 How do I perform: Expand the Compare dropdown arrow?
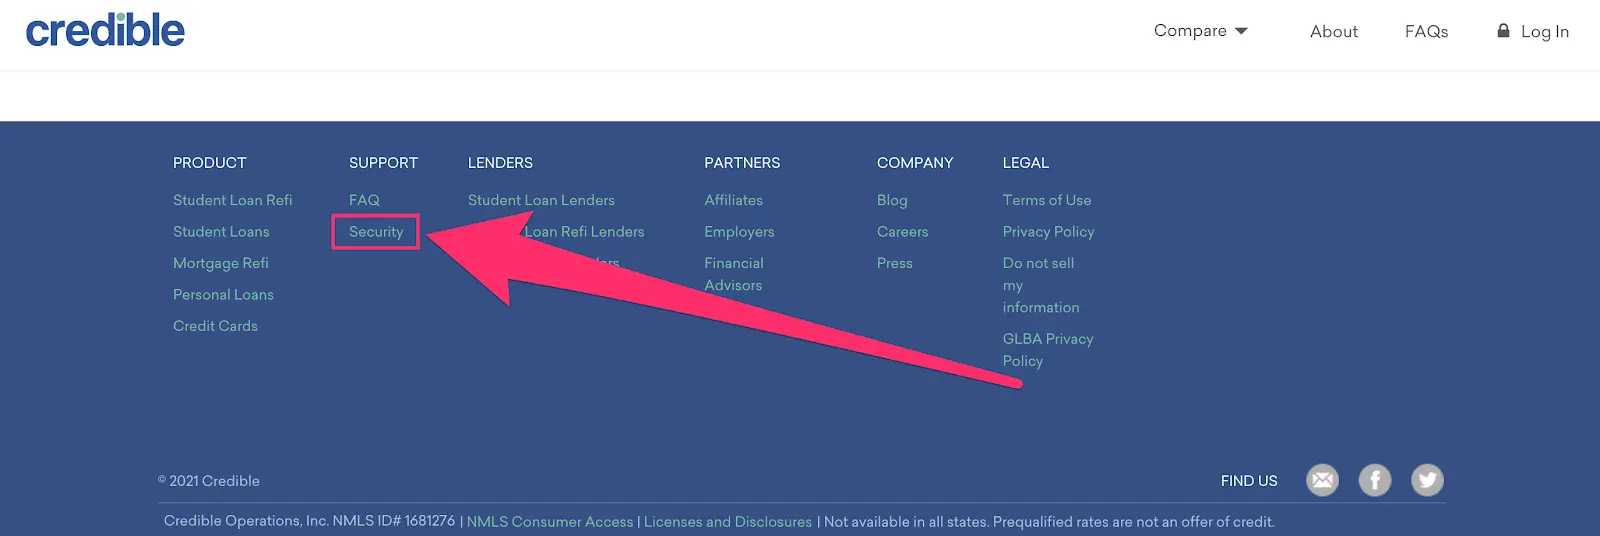pos(1241,31)
